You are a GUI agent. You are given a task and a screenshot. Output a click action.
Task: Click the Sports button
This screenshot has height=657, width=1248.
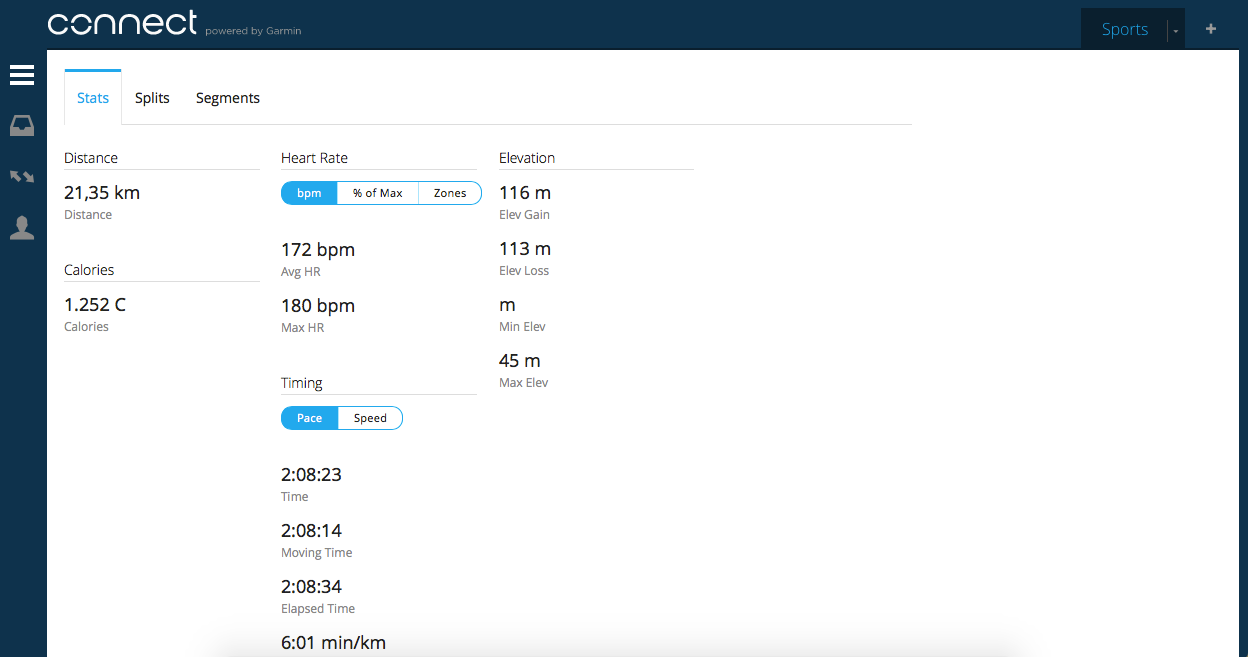(x=1124, y=29)
